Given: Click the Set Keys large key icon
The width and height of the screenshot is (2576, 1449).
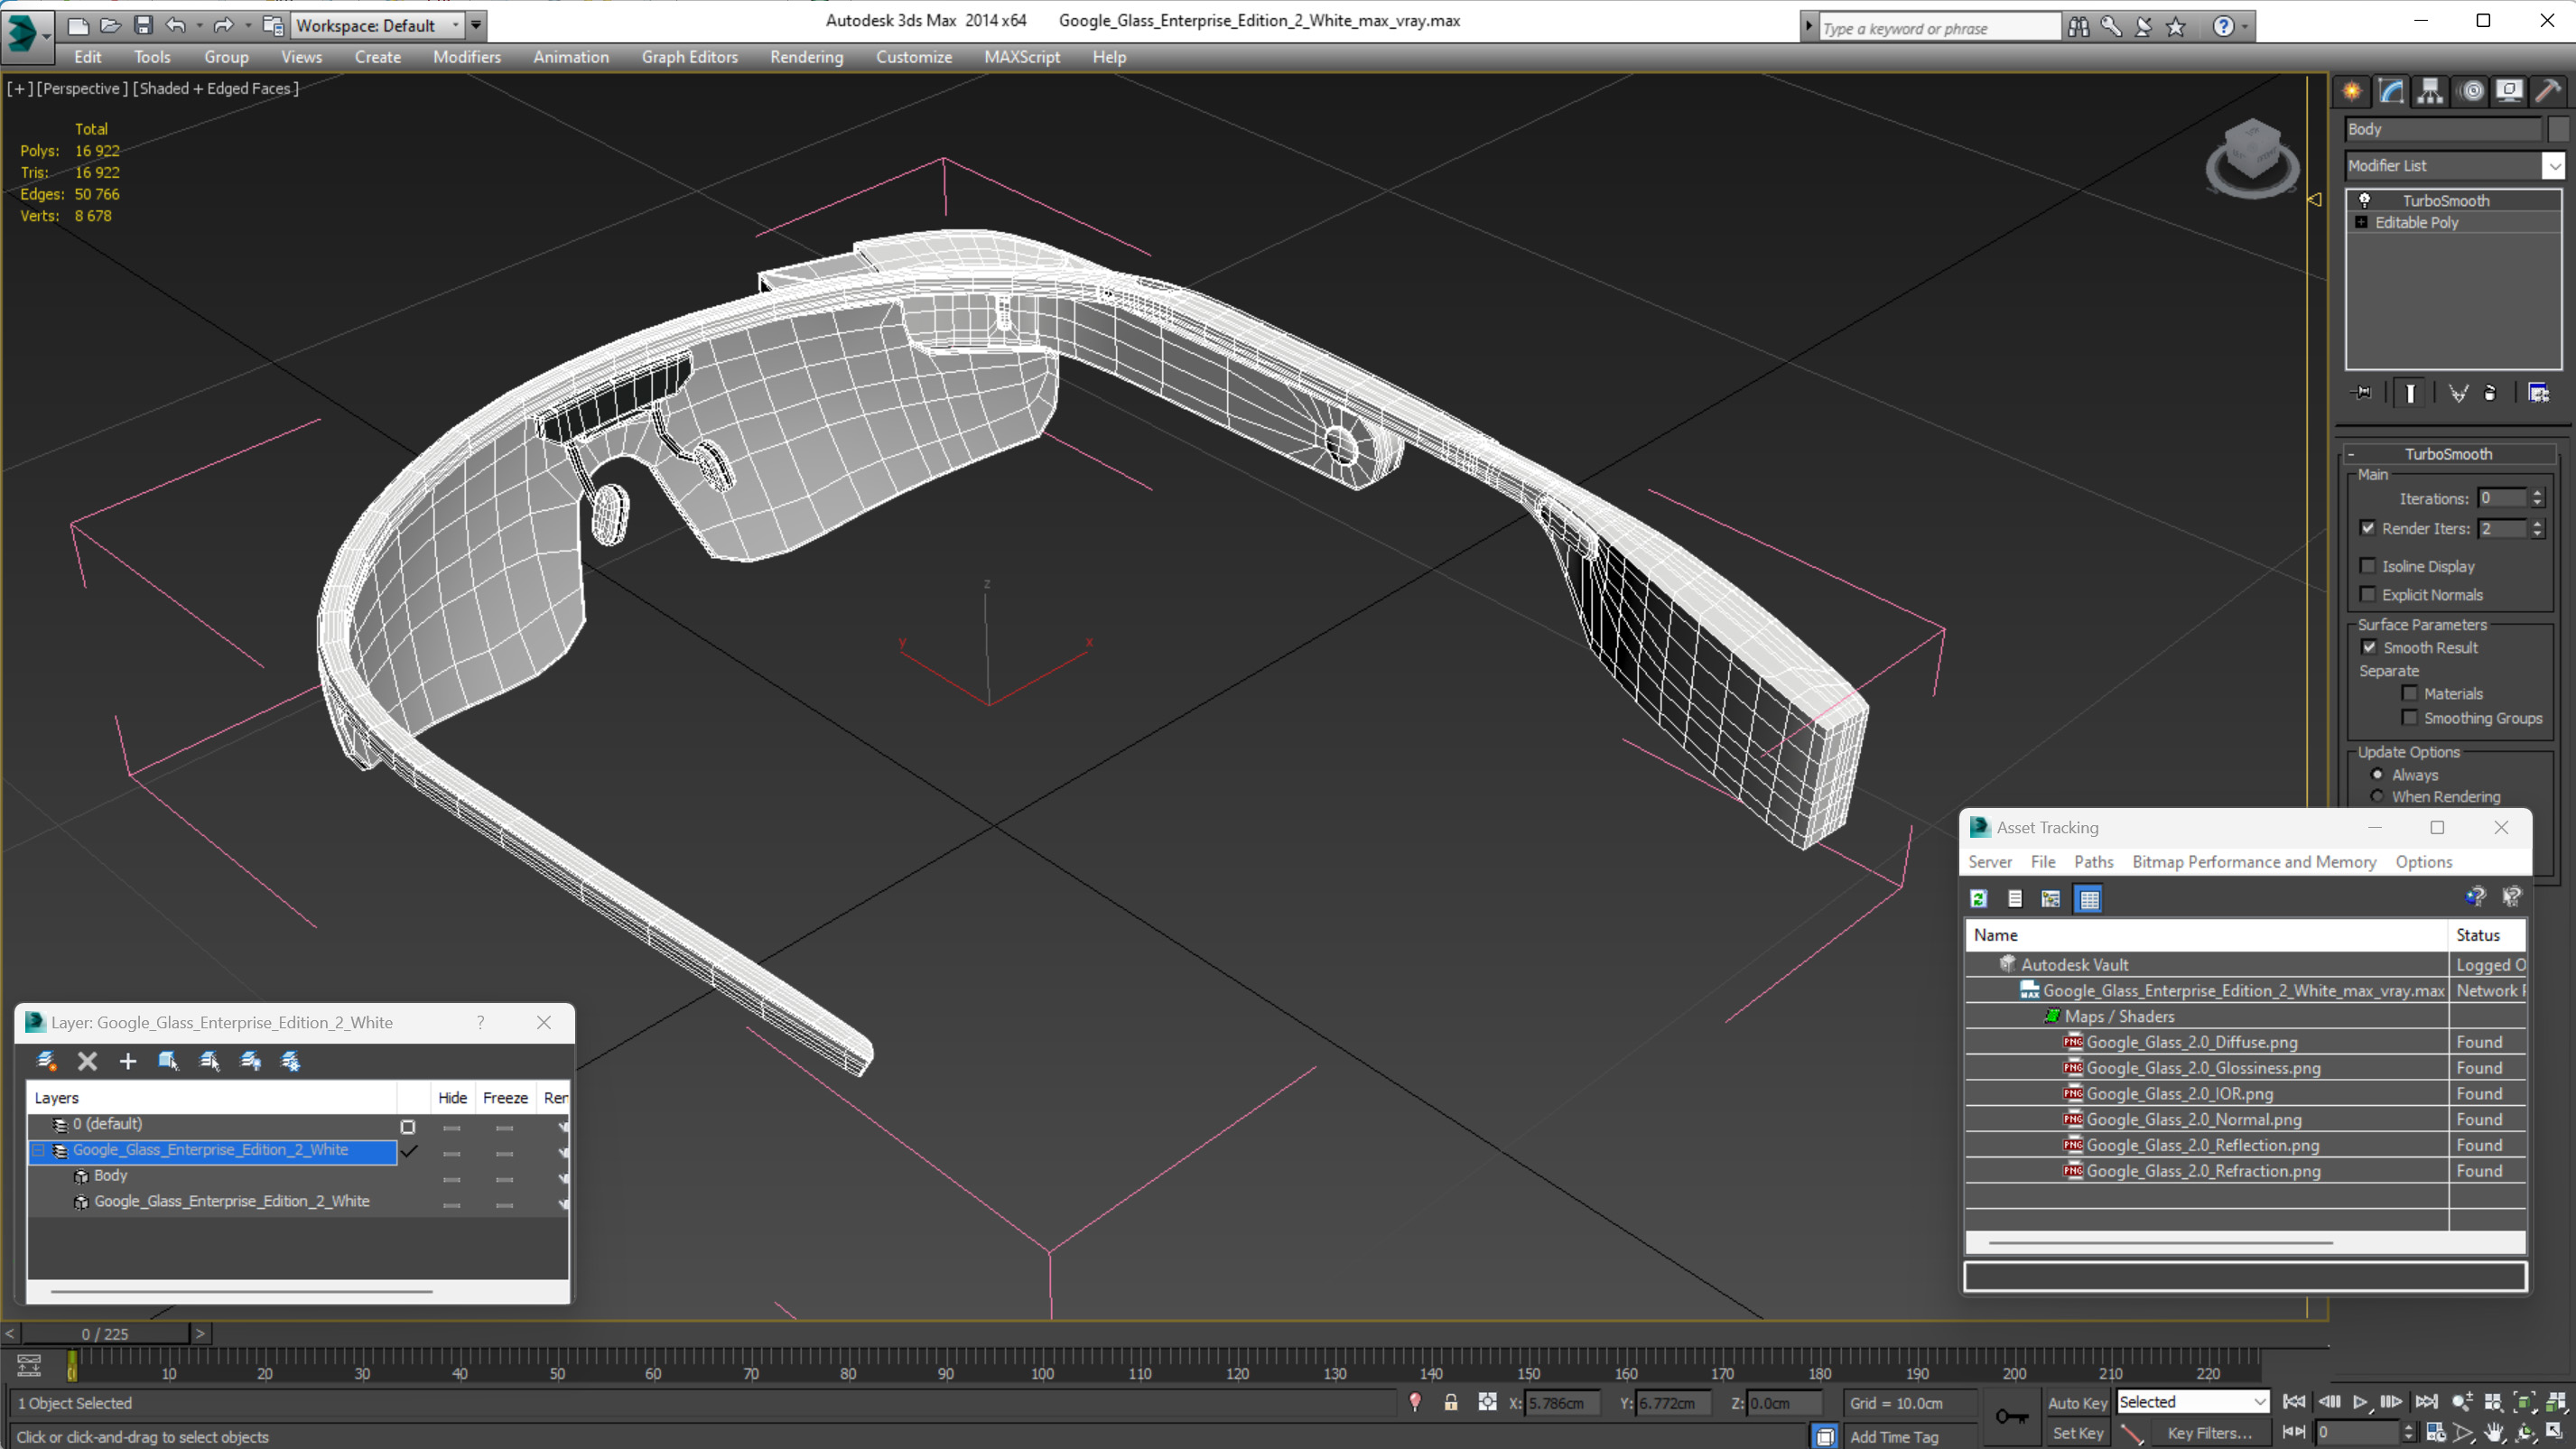Looking at the screenshot, I should (x=2011, y=1416).
